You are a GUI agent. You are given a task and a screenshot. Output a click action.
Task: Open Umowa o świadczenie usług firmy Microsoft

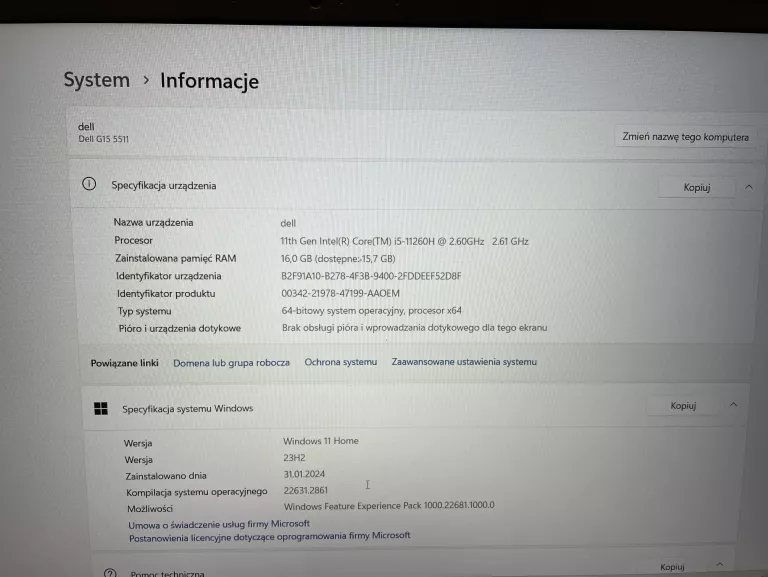(219, 524)
